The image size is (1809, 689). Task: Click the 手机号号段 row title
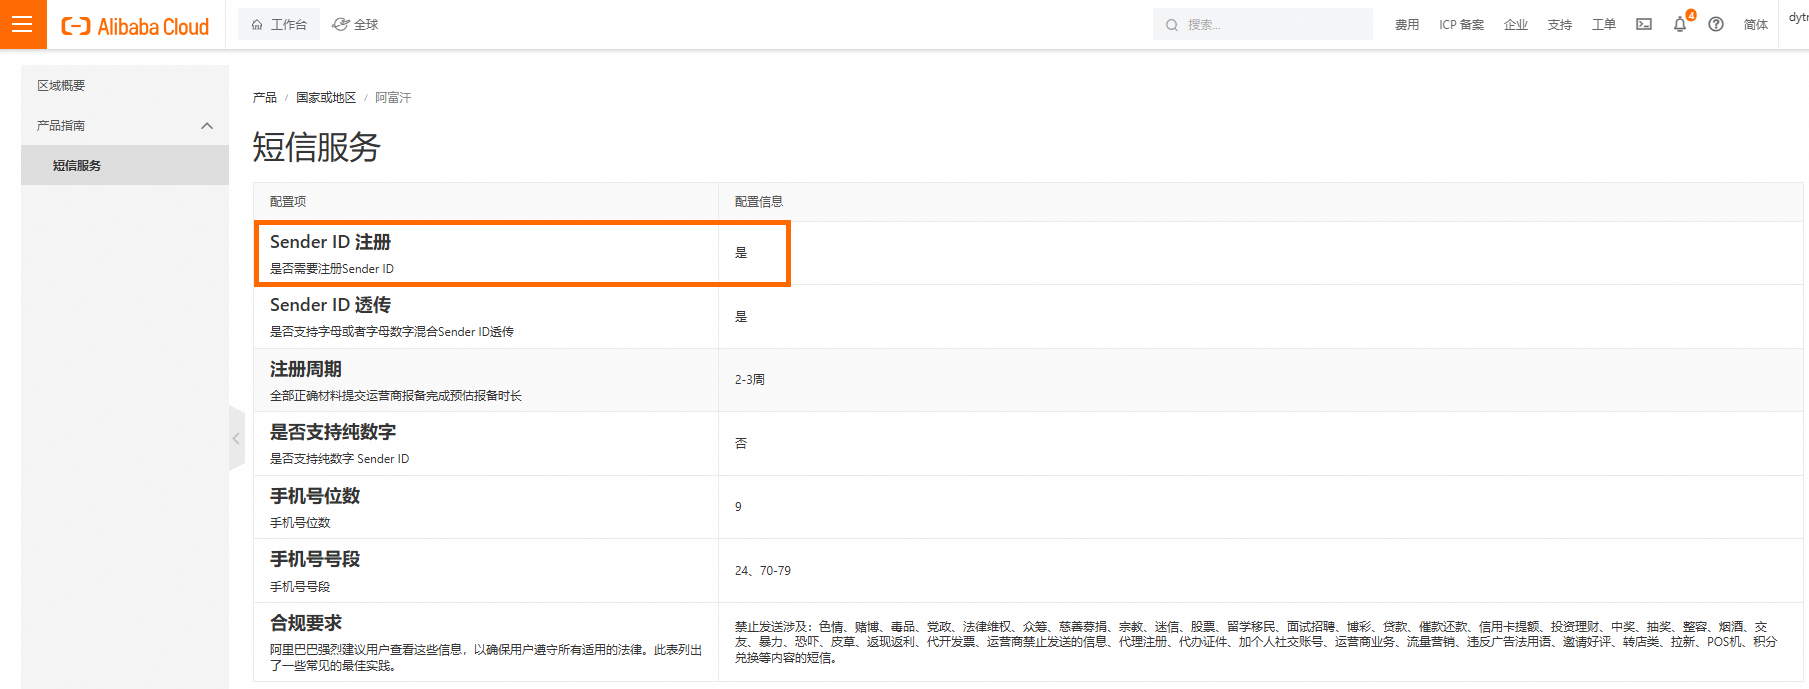315,559
